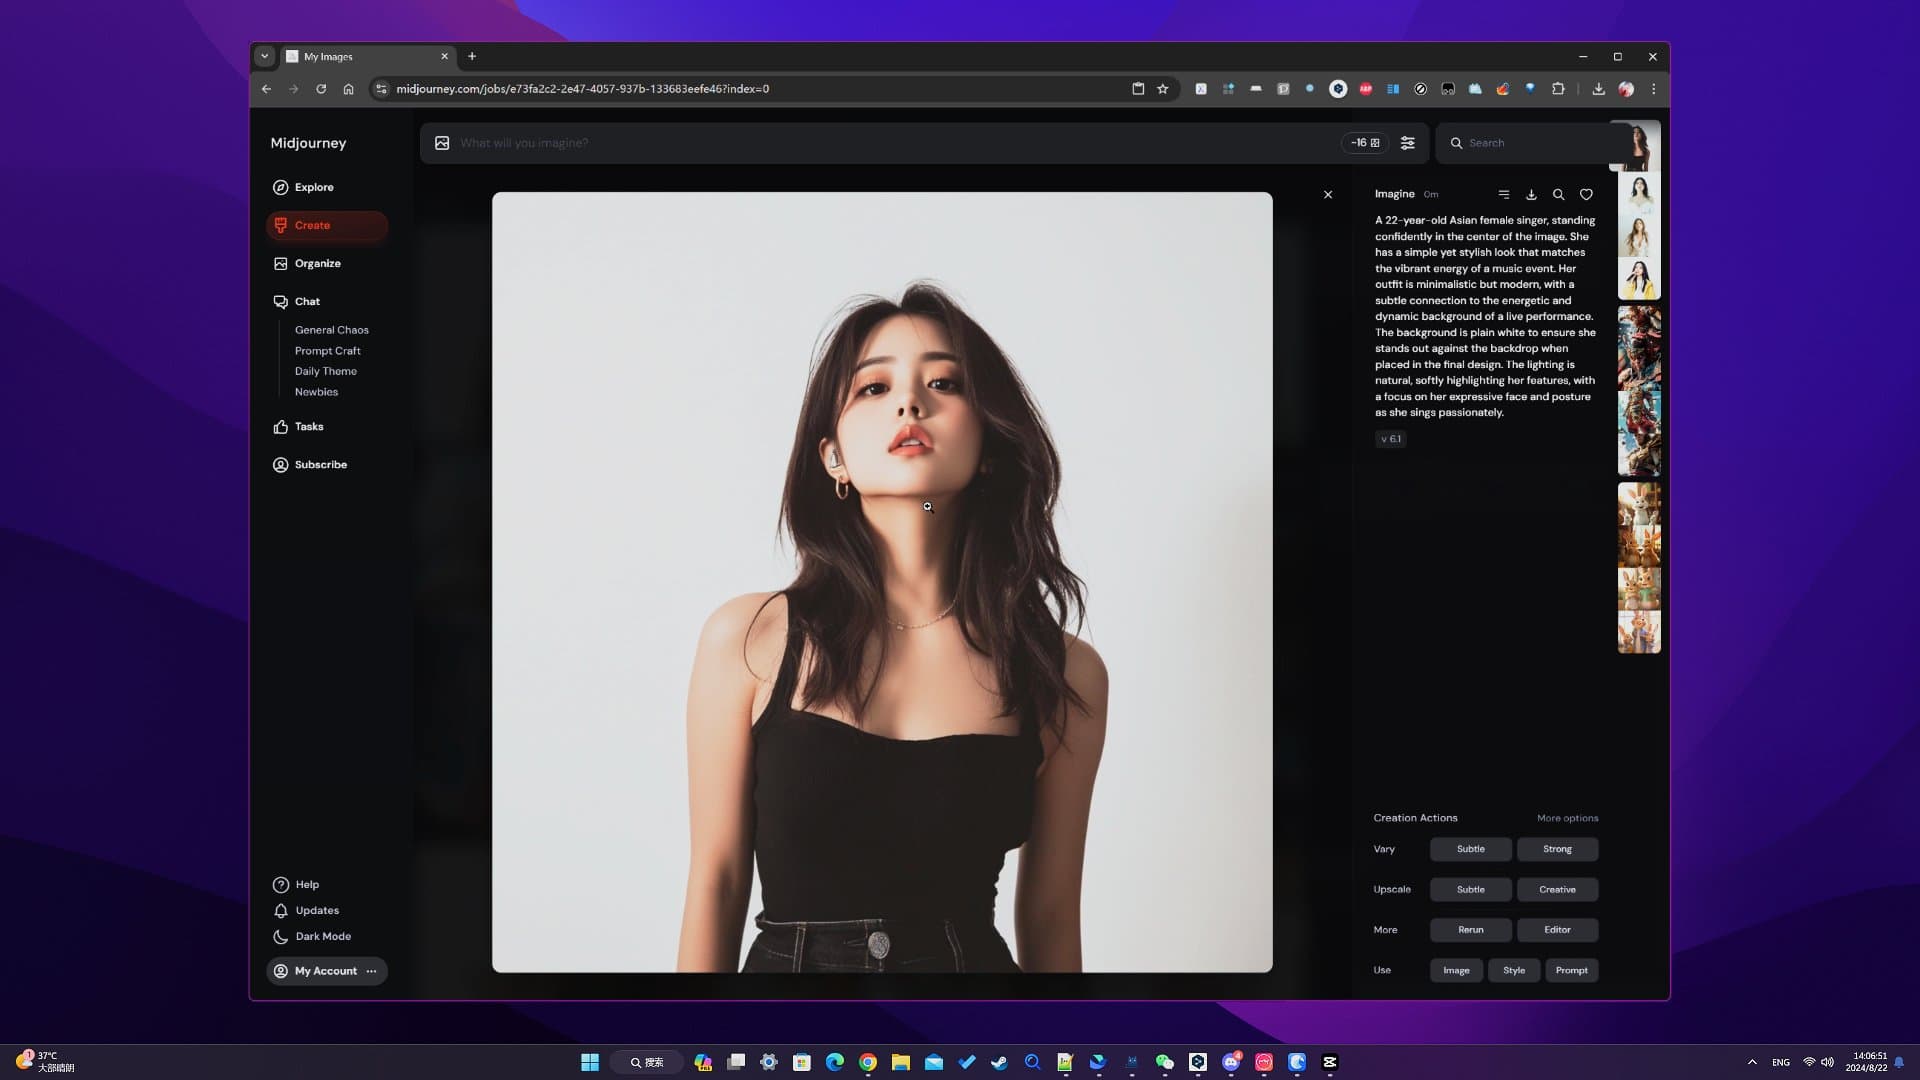
Task: Open the Explore page
Action: click(x=313, y=187)
